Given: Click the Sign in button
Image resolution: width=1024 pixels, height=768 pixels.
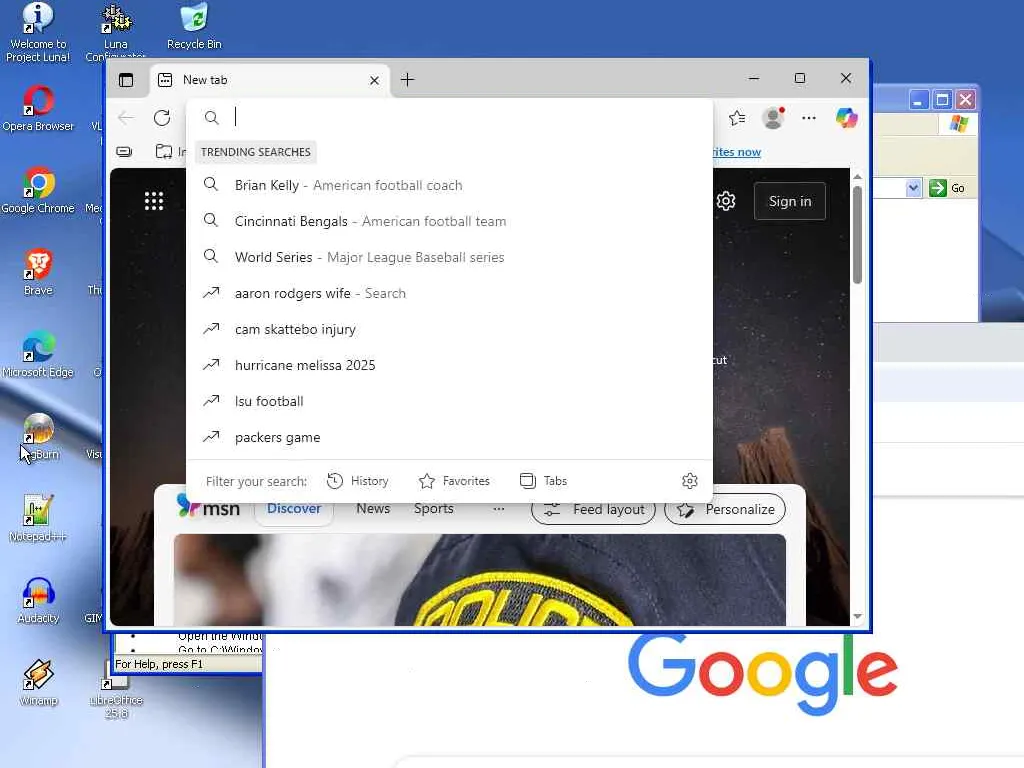Looking at the screenshot, I should point(790,201).
